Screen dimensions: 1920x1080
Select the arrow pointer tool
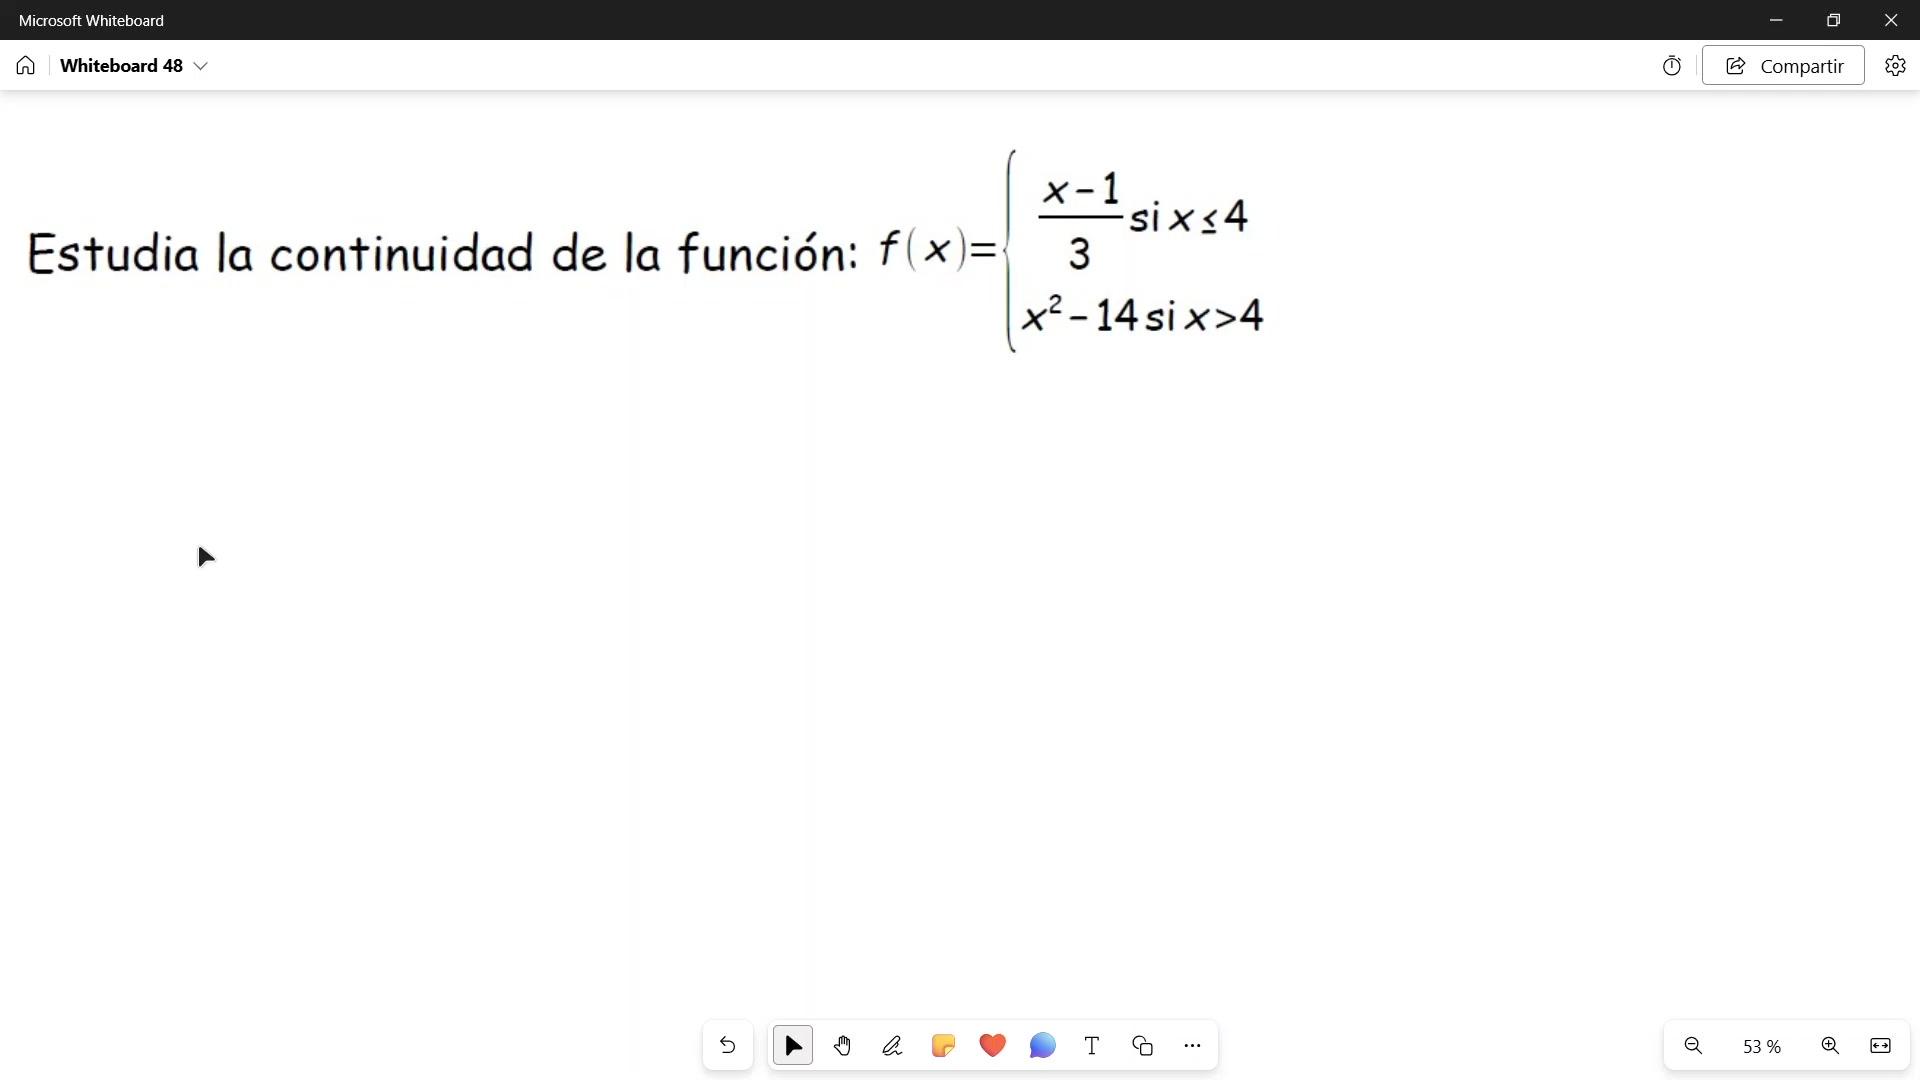(793, 1046)
